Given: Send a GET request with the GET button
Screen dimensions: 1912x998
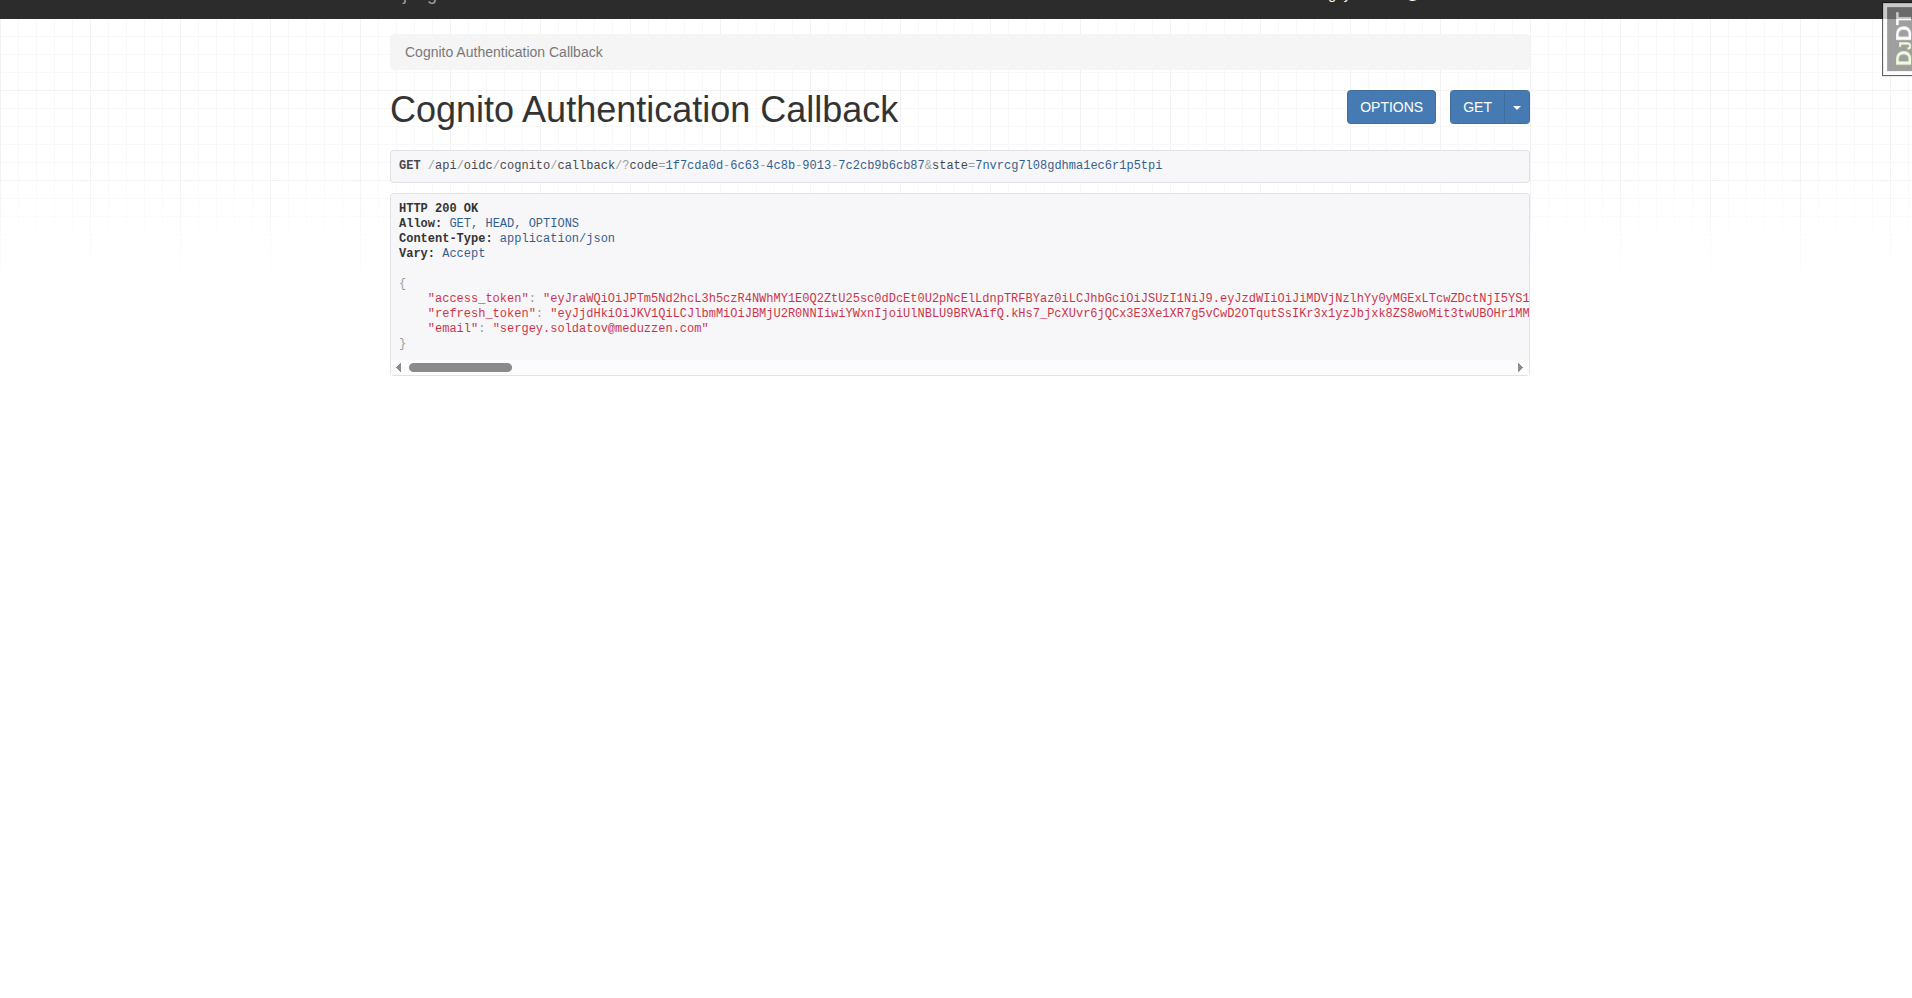Looking at the screenshot, I should [x=1477, y=107].
